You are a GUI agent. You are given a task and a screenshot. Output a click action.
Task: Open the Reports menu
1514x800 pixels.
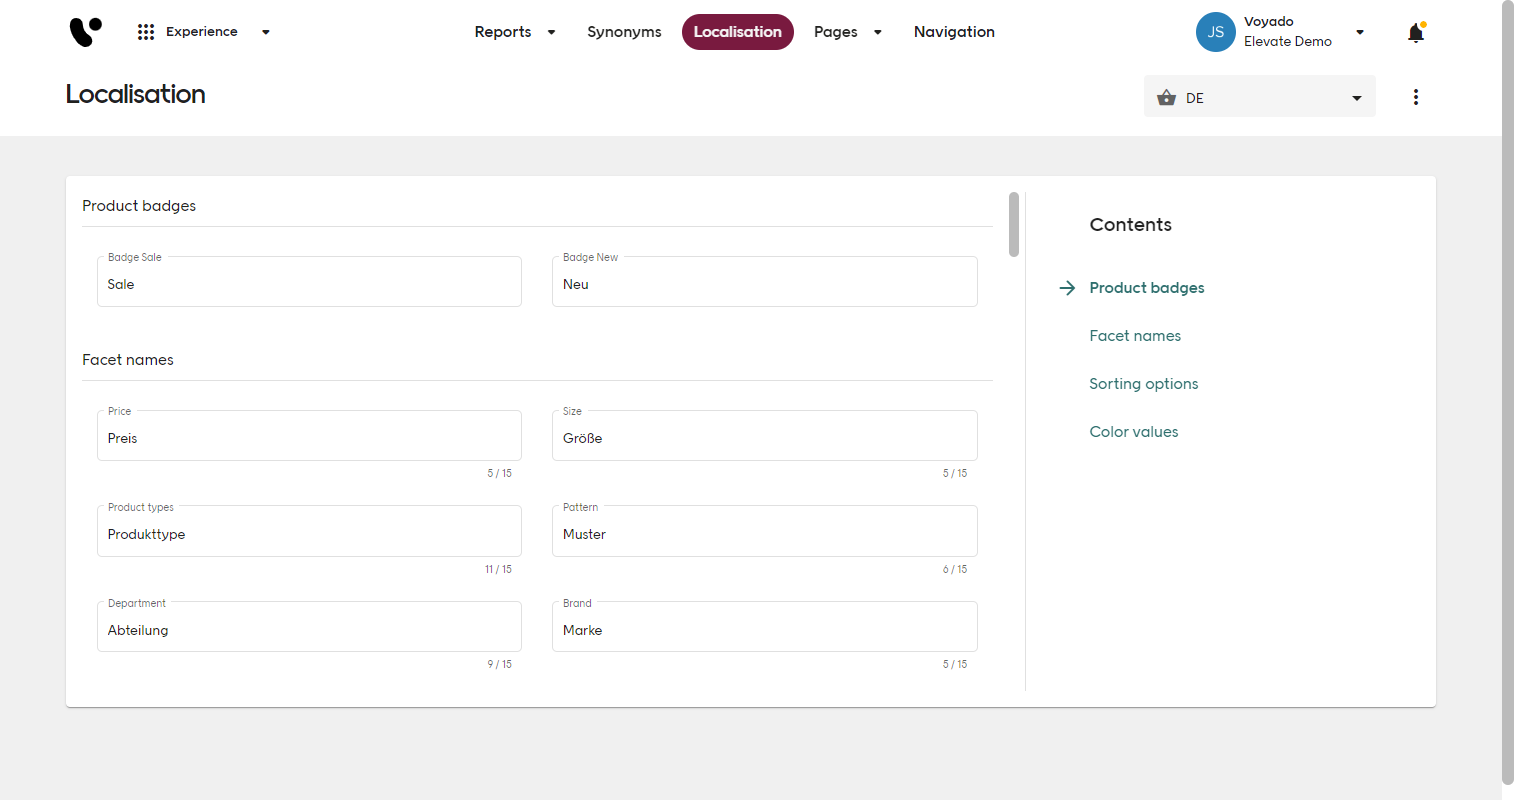click(x=503, y=32)
